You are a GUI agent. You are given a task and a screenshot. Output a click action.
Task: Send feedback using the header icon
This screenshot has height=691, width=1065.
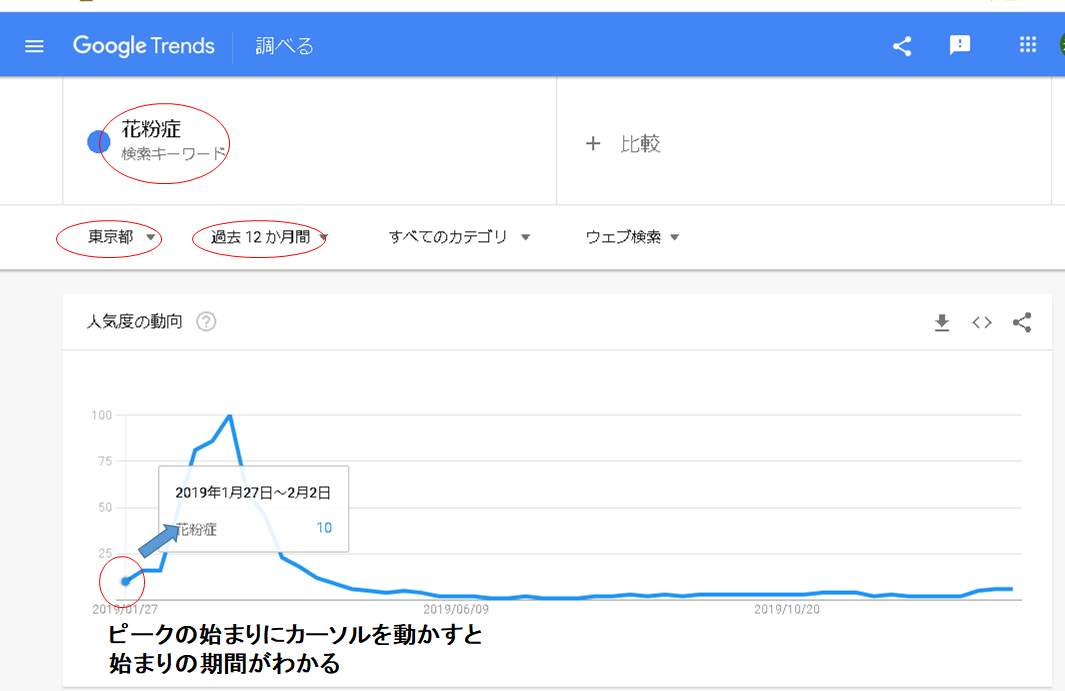pos(960,46)
